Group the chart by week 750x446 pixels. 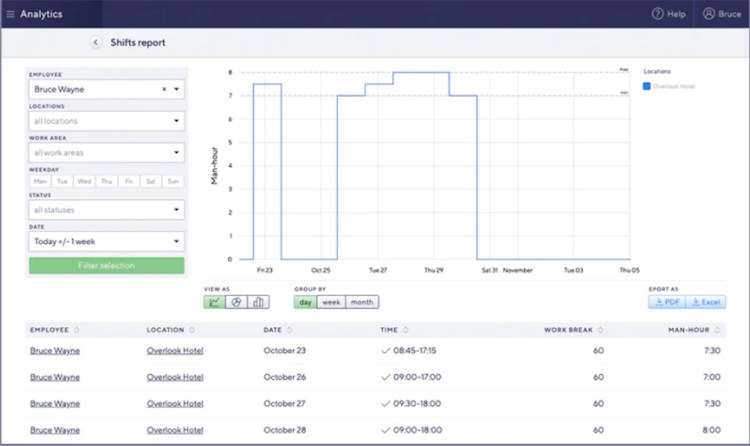coord(331,302)
